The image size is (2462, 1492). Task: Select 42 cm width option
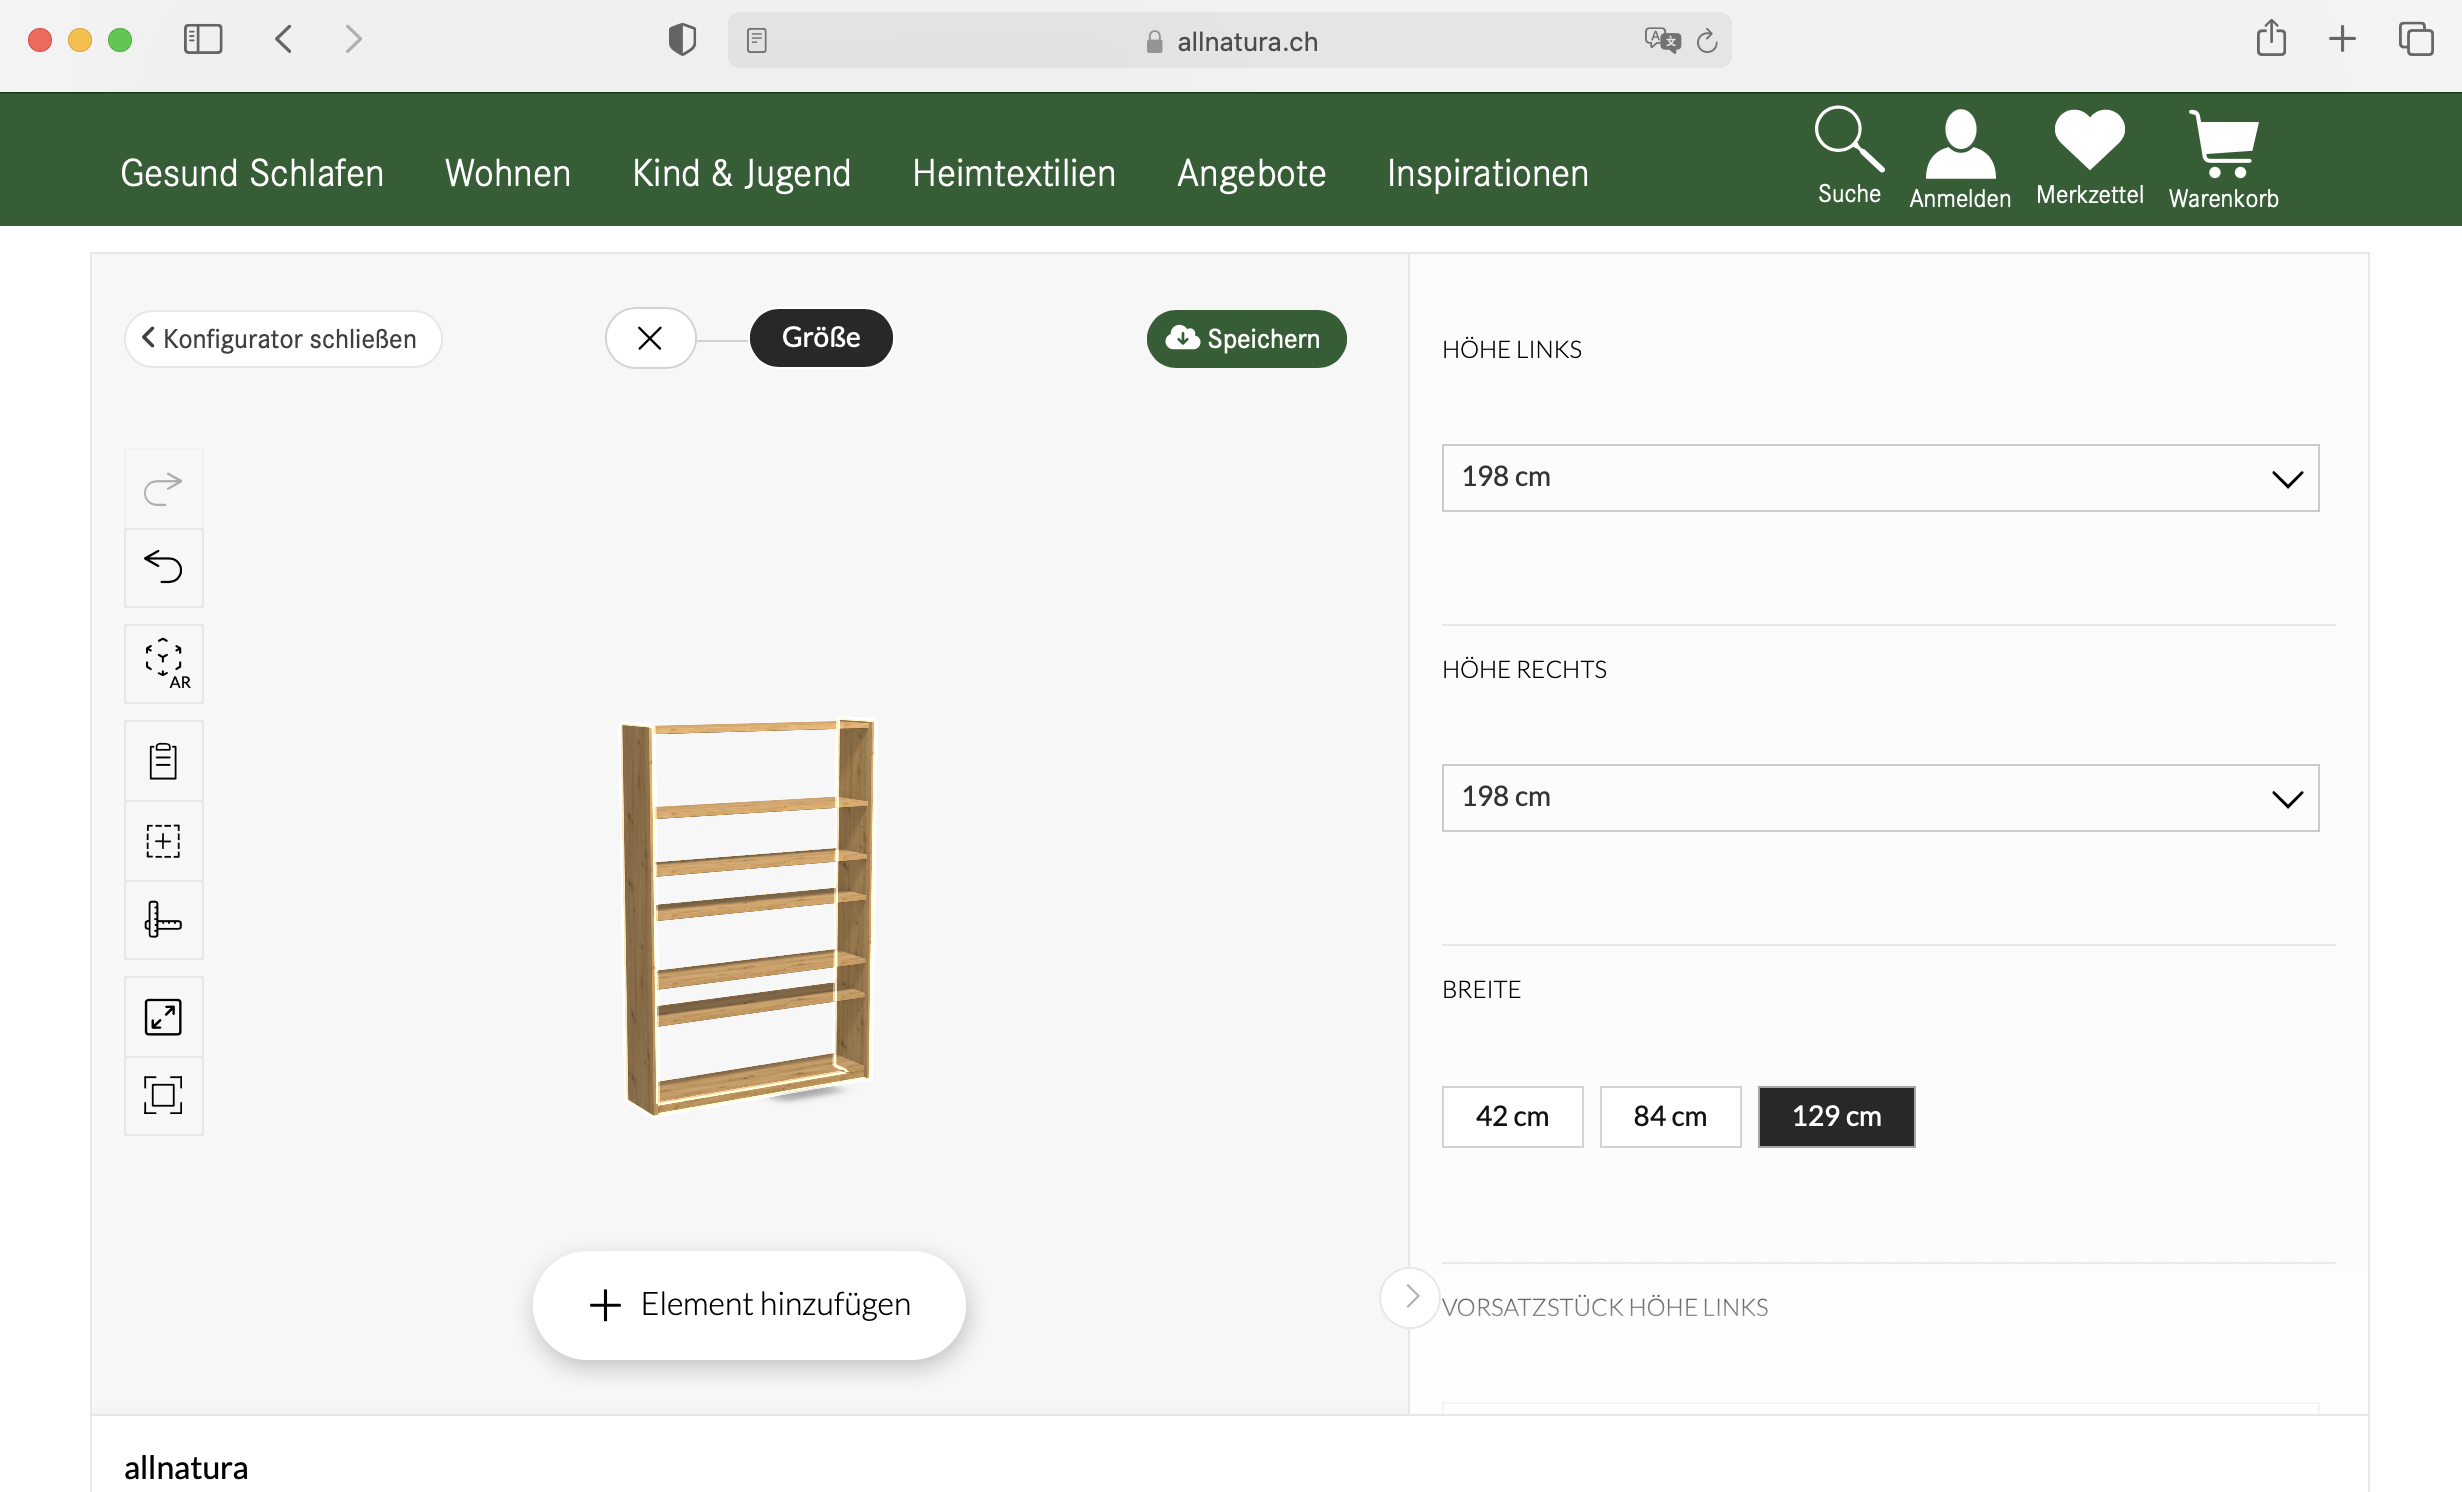click(x=1512, y=1117)
